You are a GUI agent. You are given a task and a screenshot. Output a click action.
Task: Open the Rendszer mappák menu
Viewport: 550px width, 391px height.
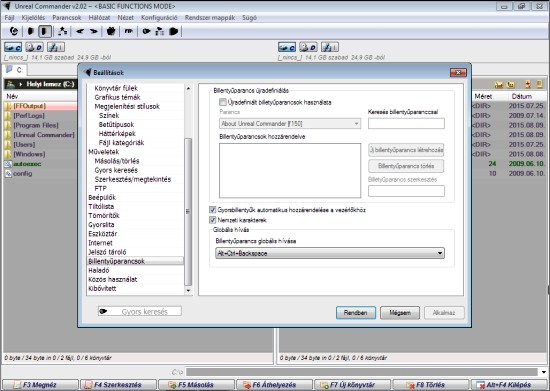(x=210, y=18)
